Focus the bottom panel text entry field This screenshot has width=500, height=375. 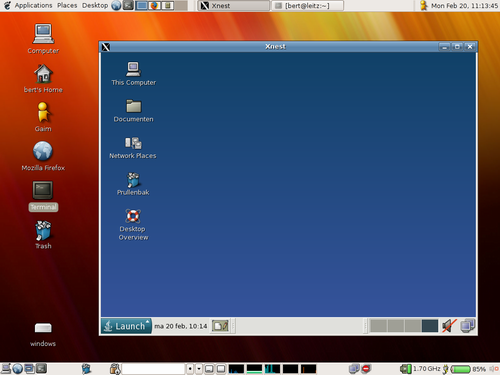[153, 369]
